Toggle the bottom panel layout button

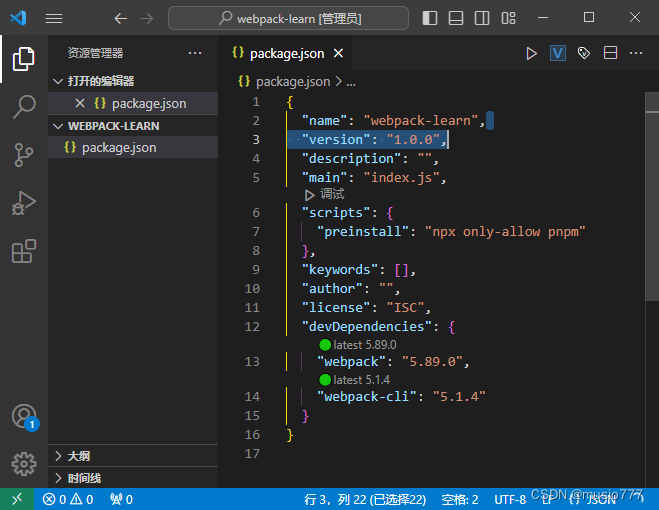[x=456, y=18]
